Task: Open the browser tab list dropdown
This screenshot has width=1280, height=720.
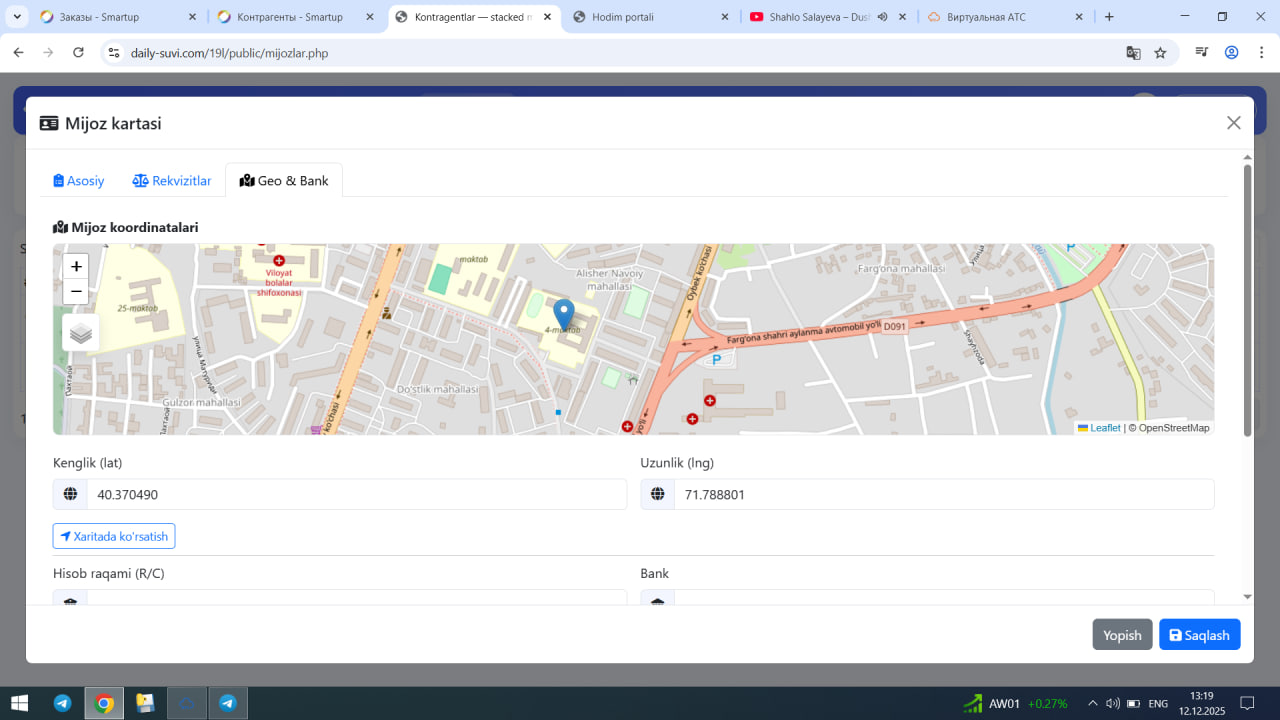Action: (x=17, y=17)
